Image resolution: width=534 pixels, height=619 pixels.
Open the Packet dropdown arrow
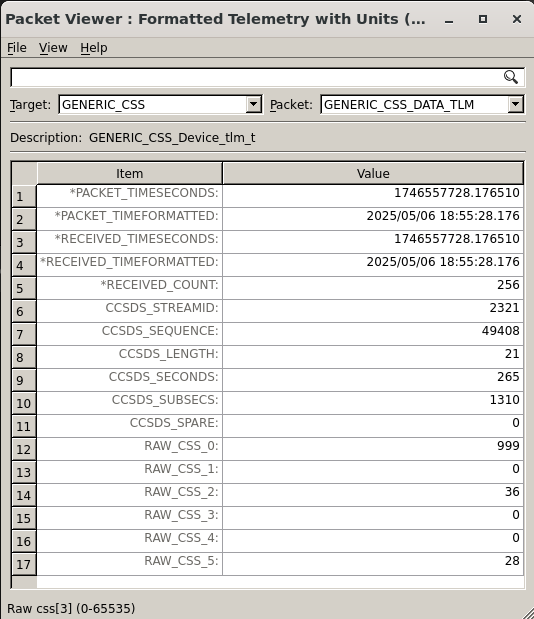(515, 105)
